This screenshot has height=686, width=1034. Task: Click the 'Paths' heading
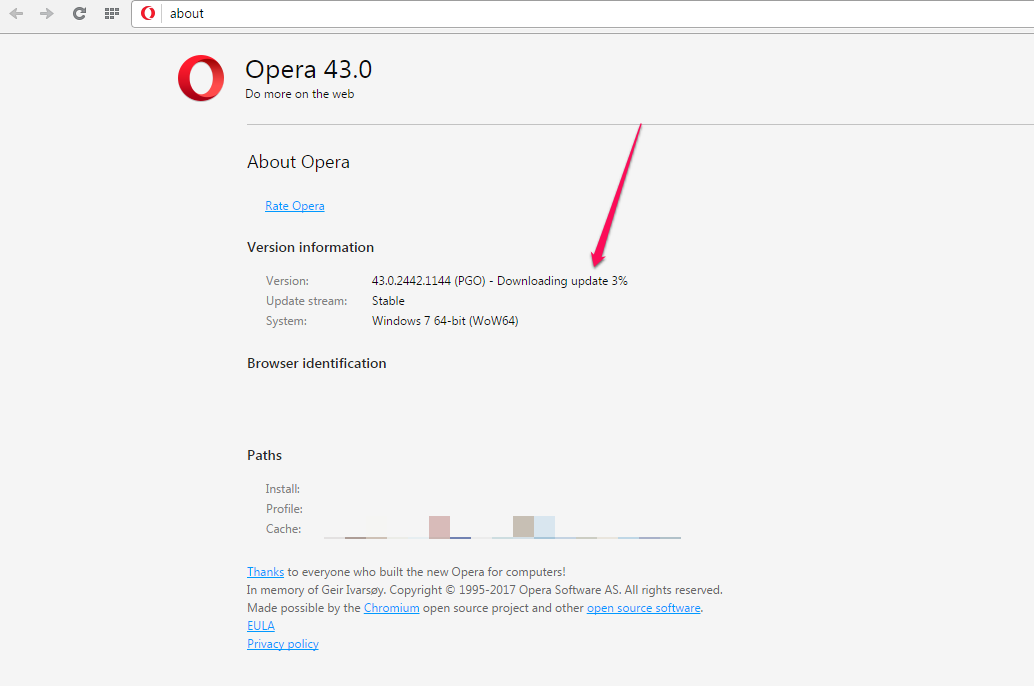tap(264, 455)
